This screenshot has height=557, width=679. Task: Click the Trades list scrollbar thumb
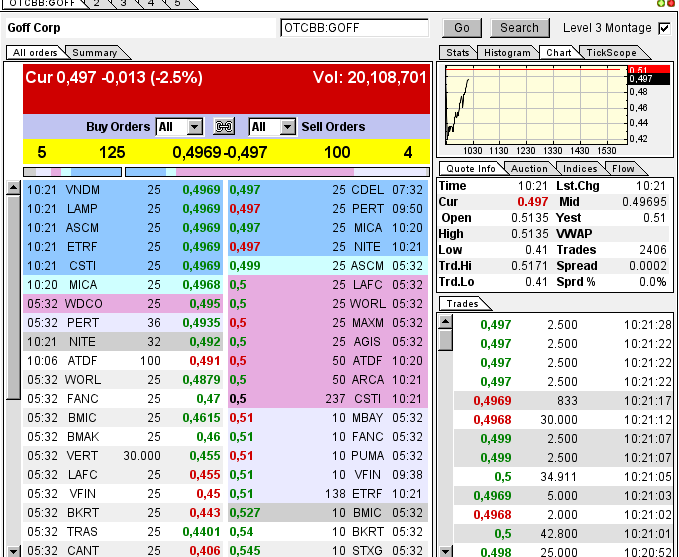446,340
